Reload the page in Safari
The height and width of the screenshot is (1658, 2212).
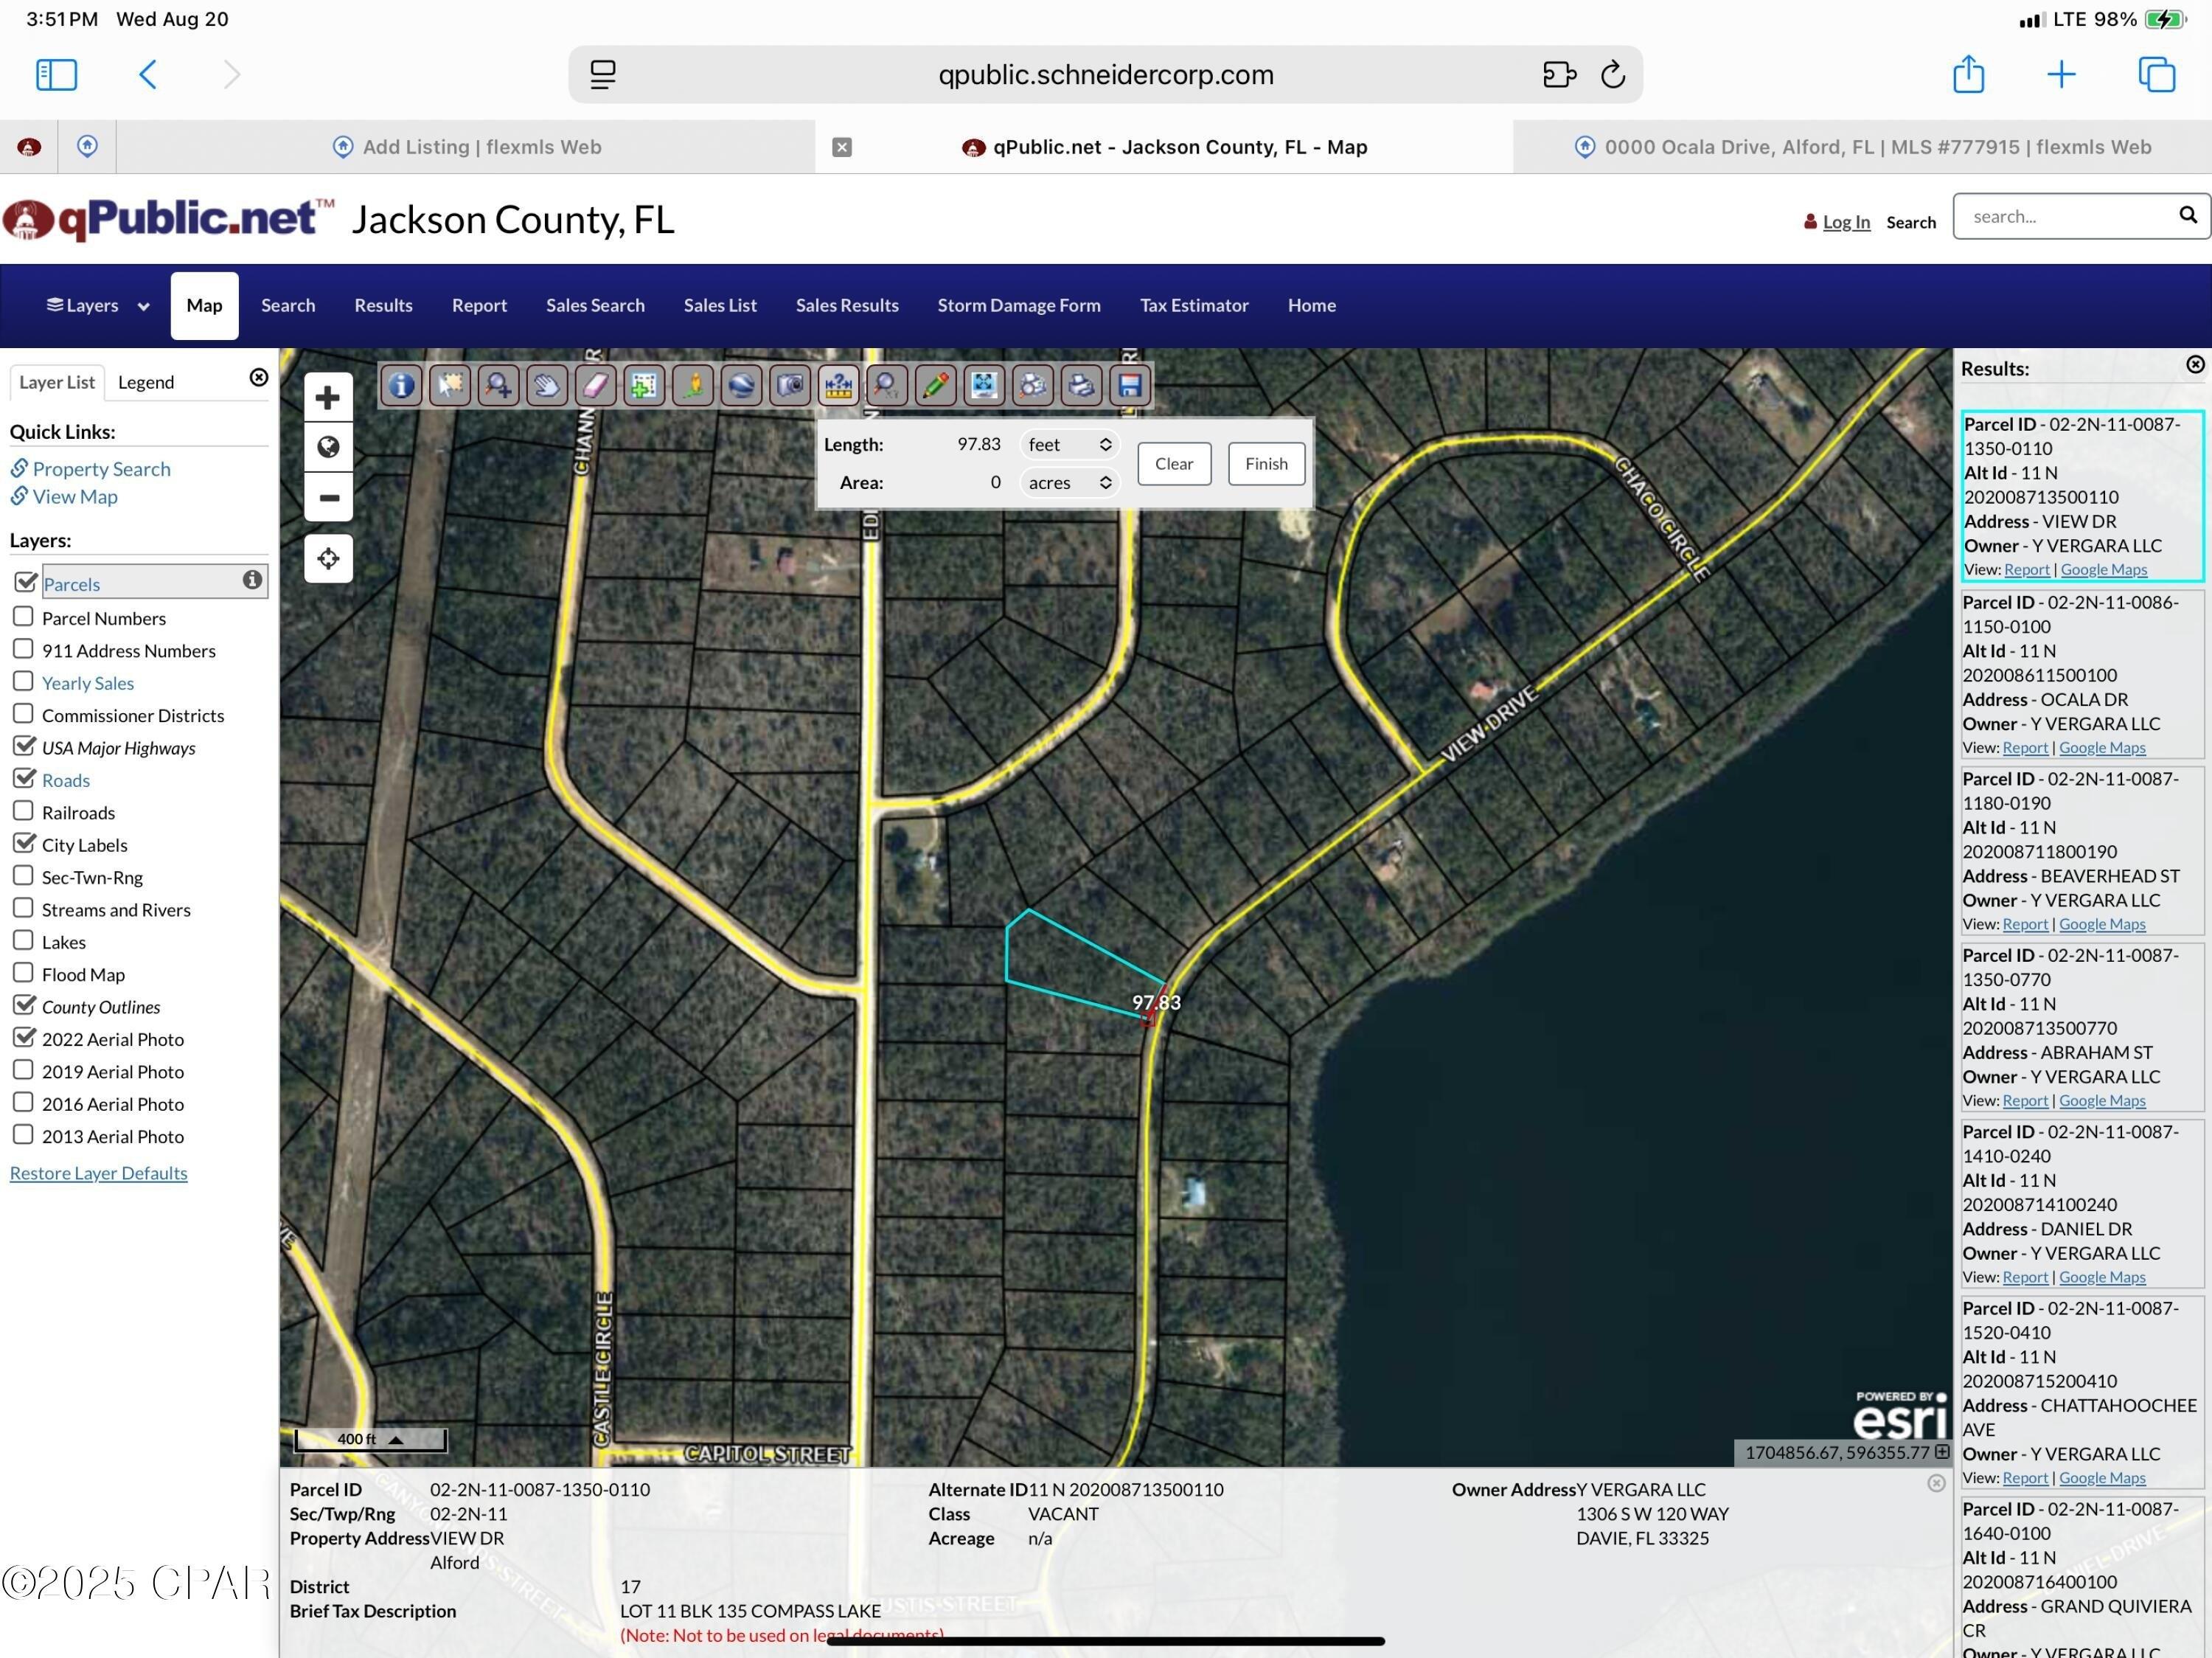1612,74
